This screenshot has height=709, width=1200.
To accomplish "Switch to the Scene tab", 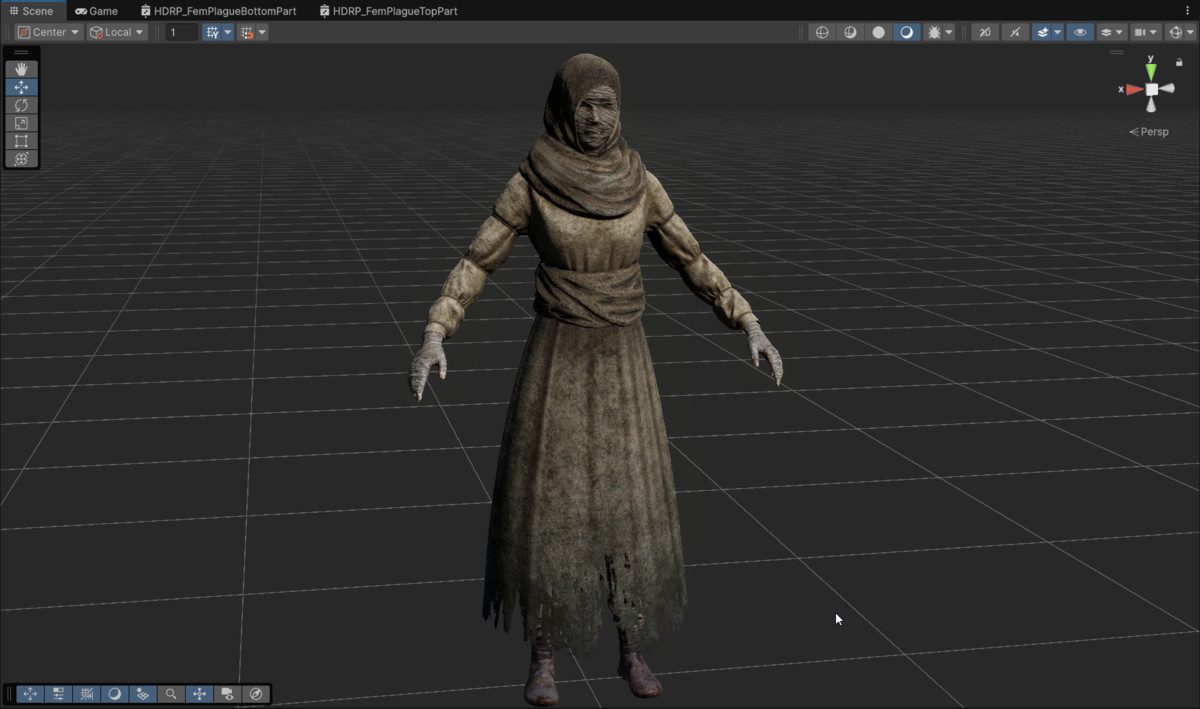I will 31,11.
